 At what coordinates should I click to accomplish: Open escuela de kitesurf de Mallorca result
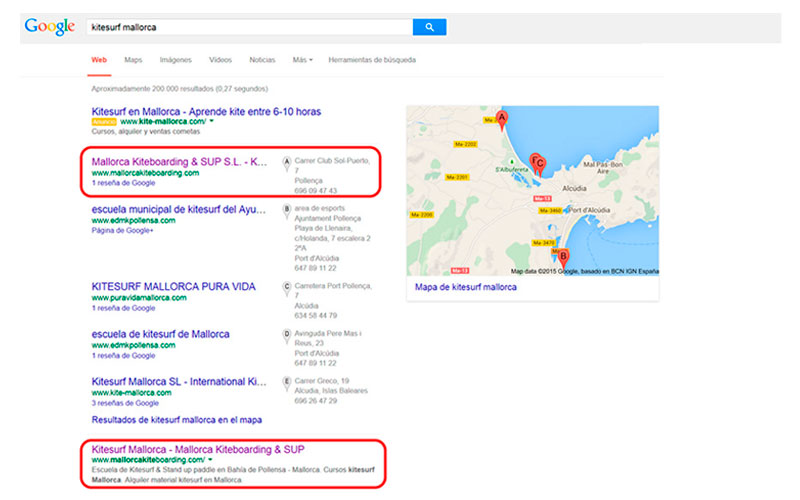pyautogui.click(x=160, y=334)
